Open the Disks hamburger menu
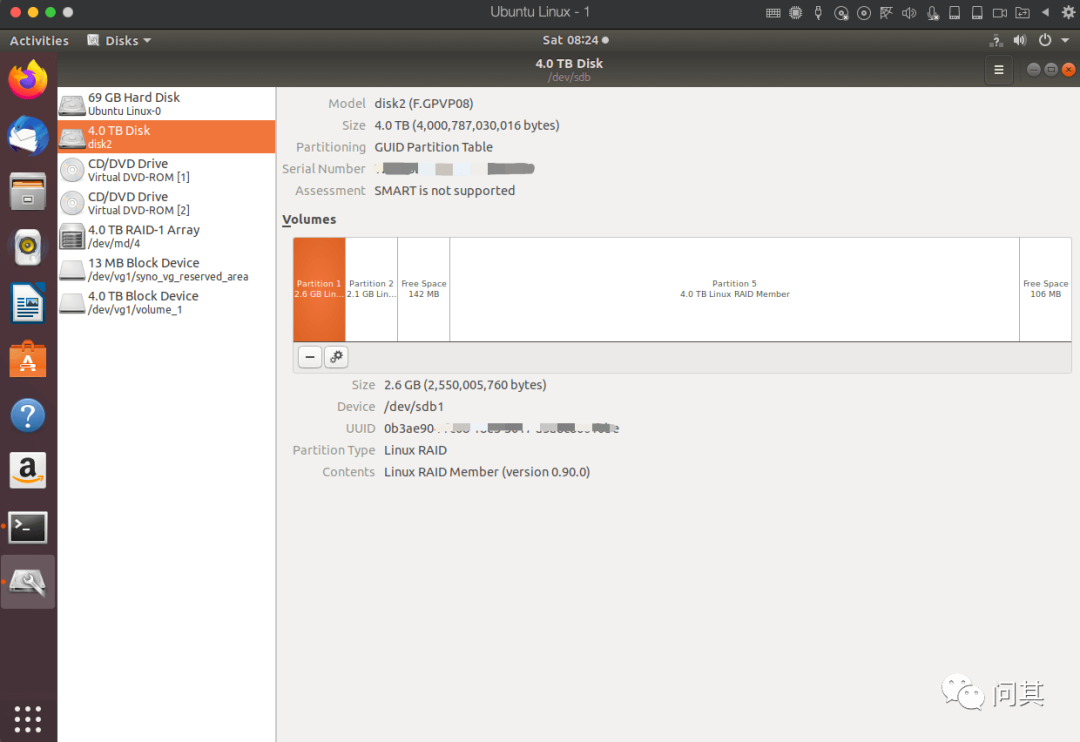This screenshot has height=742, width=1080. point(999,70)
